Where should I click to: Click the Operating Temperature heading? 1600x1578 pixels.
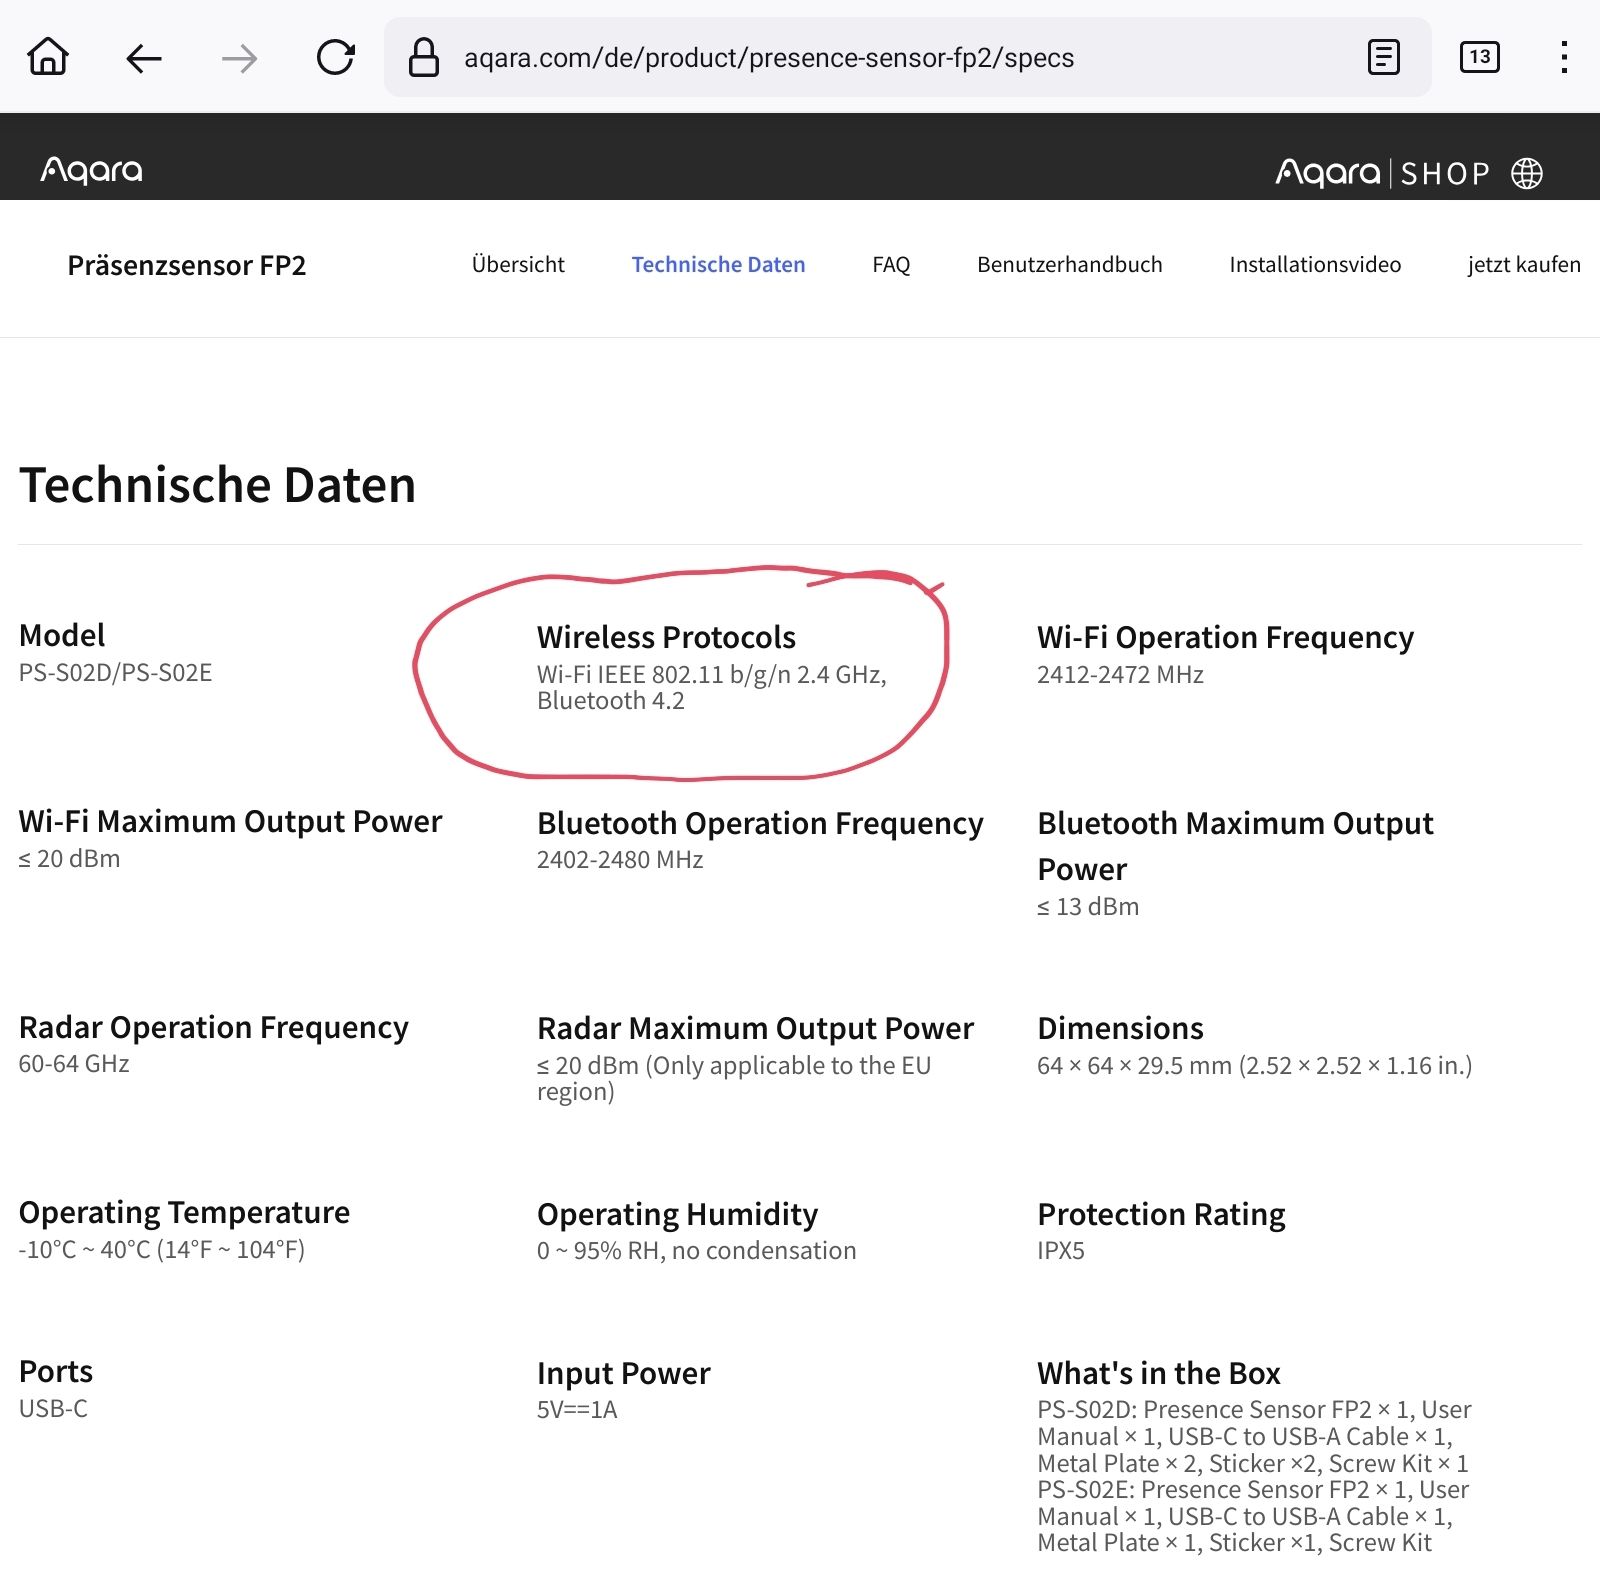coord(184,1212)
